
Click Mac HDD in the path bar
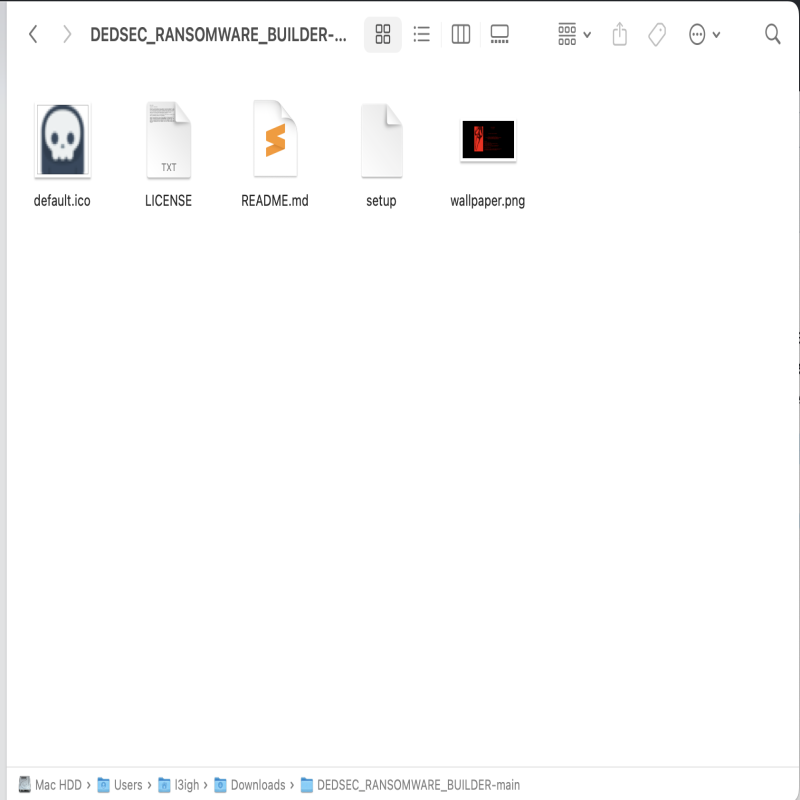pos(51,785)
